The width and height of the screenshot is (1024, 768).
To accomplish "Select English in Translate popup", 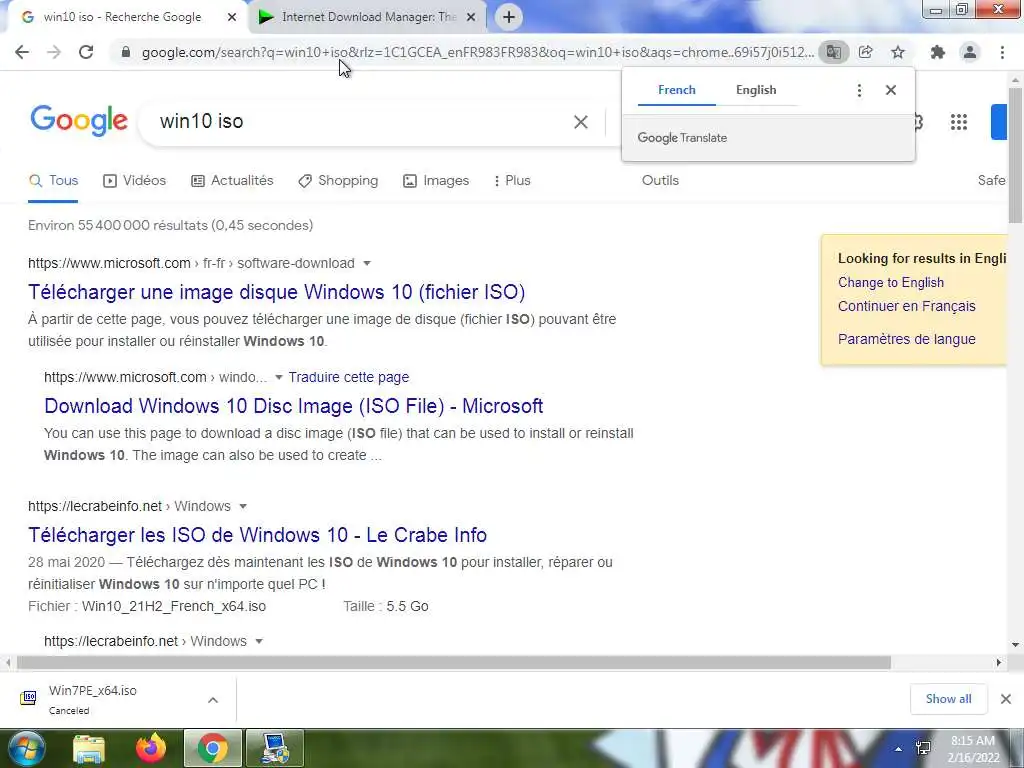I will (x=756, y=90).
